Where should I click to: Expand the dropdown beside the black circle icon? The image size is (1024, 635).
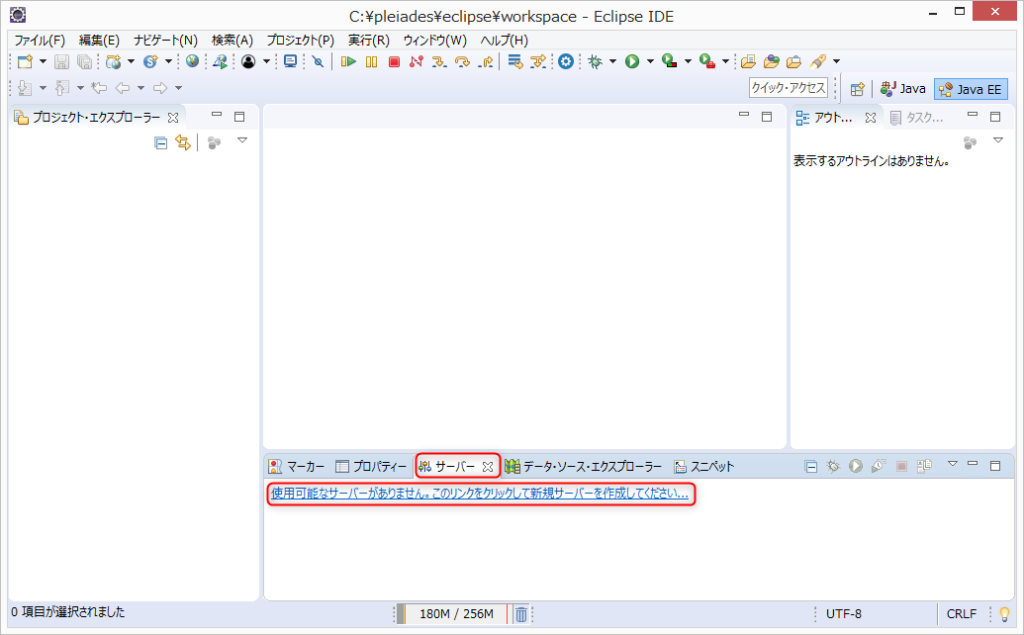click(266, 61)
